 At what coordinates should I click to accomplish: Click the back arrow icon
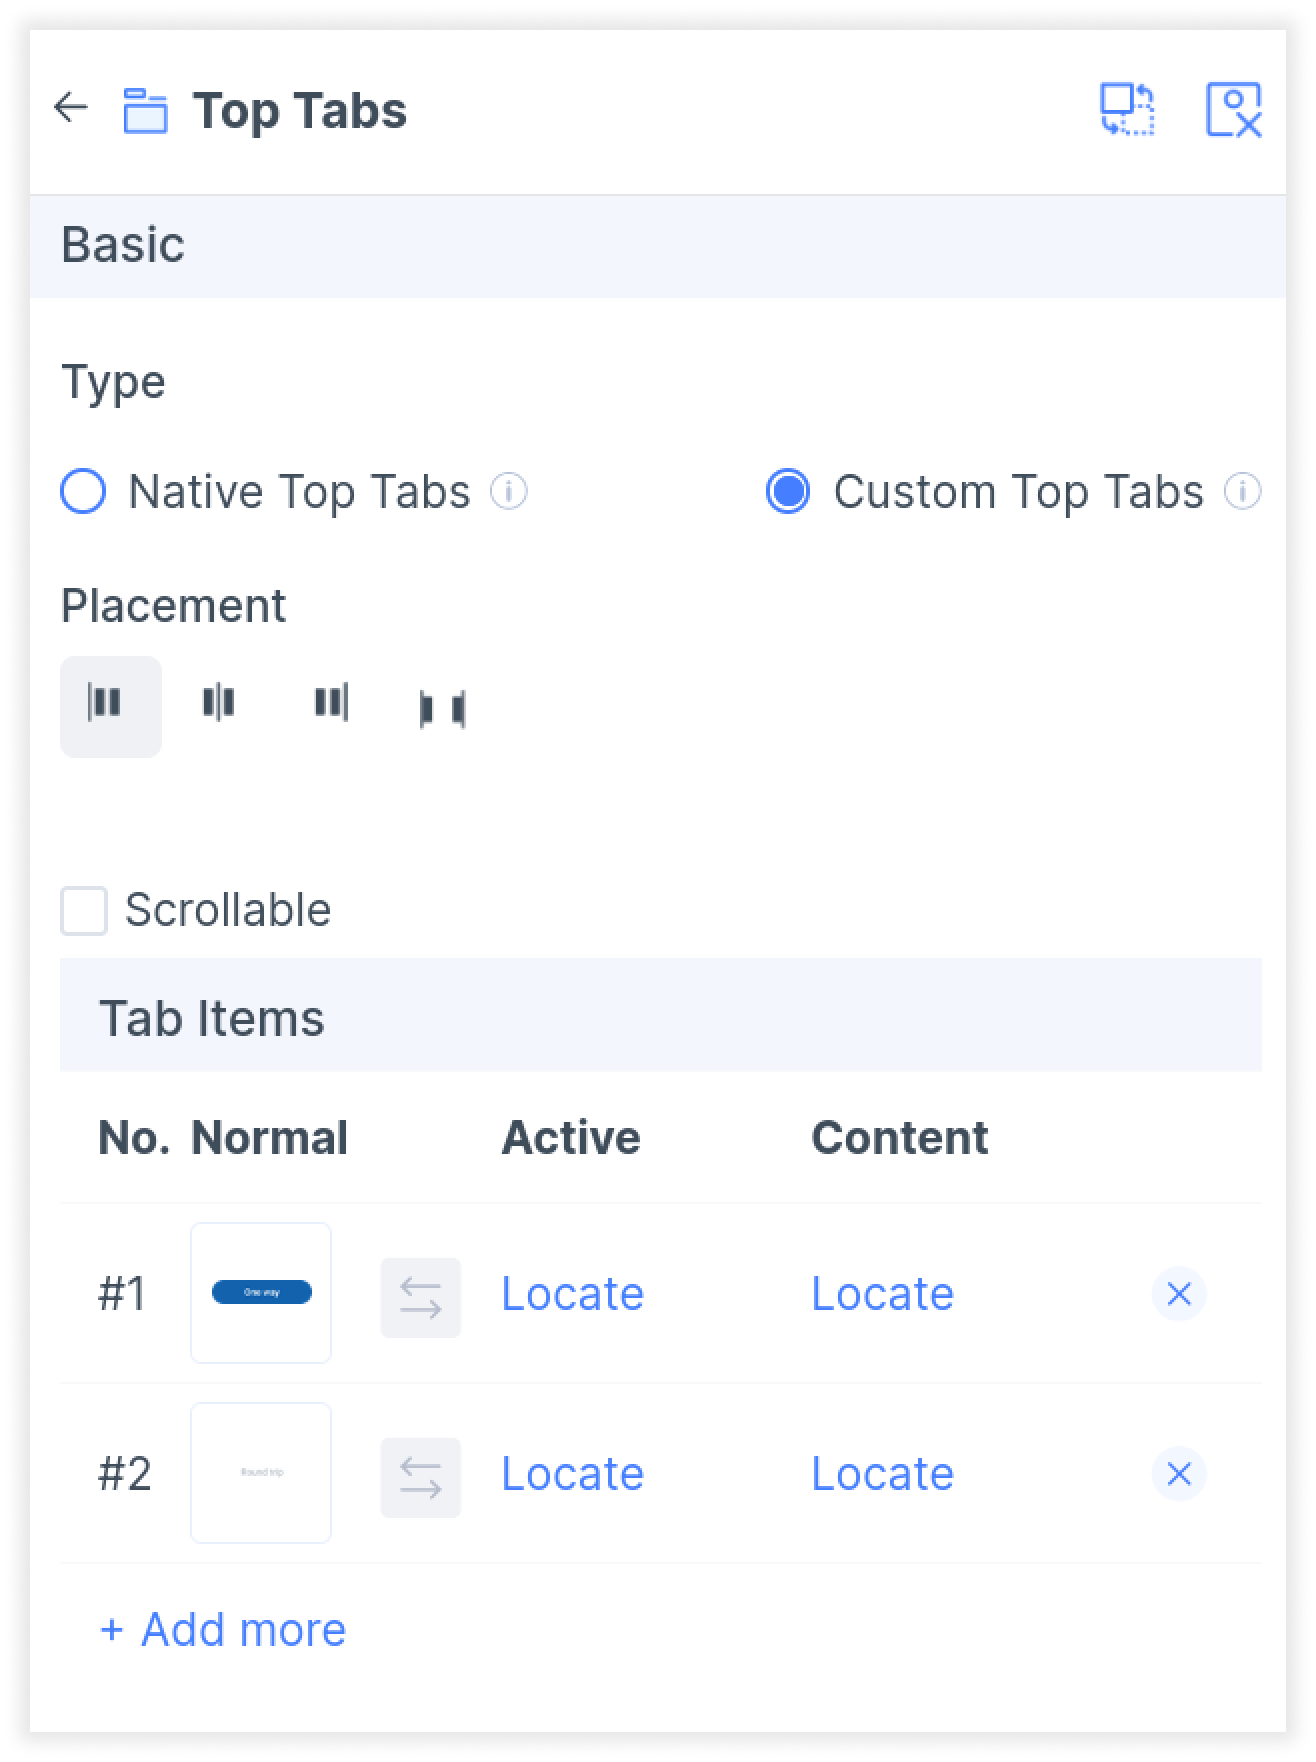pyautogui.click(x=71, y=107)
